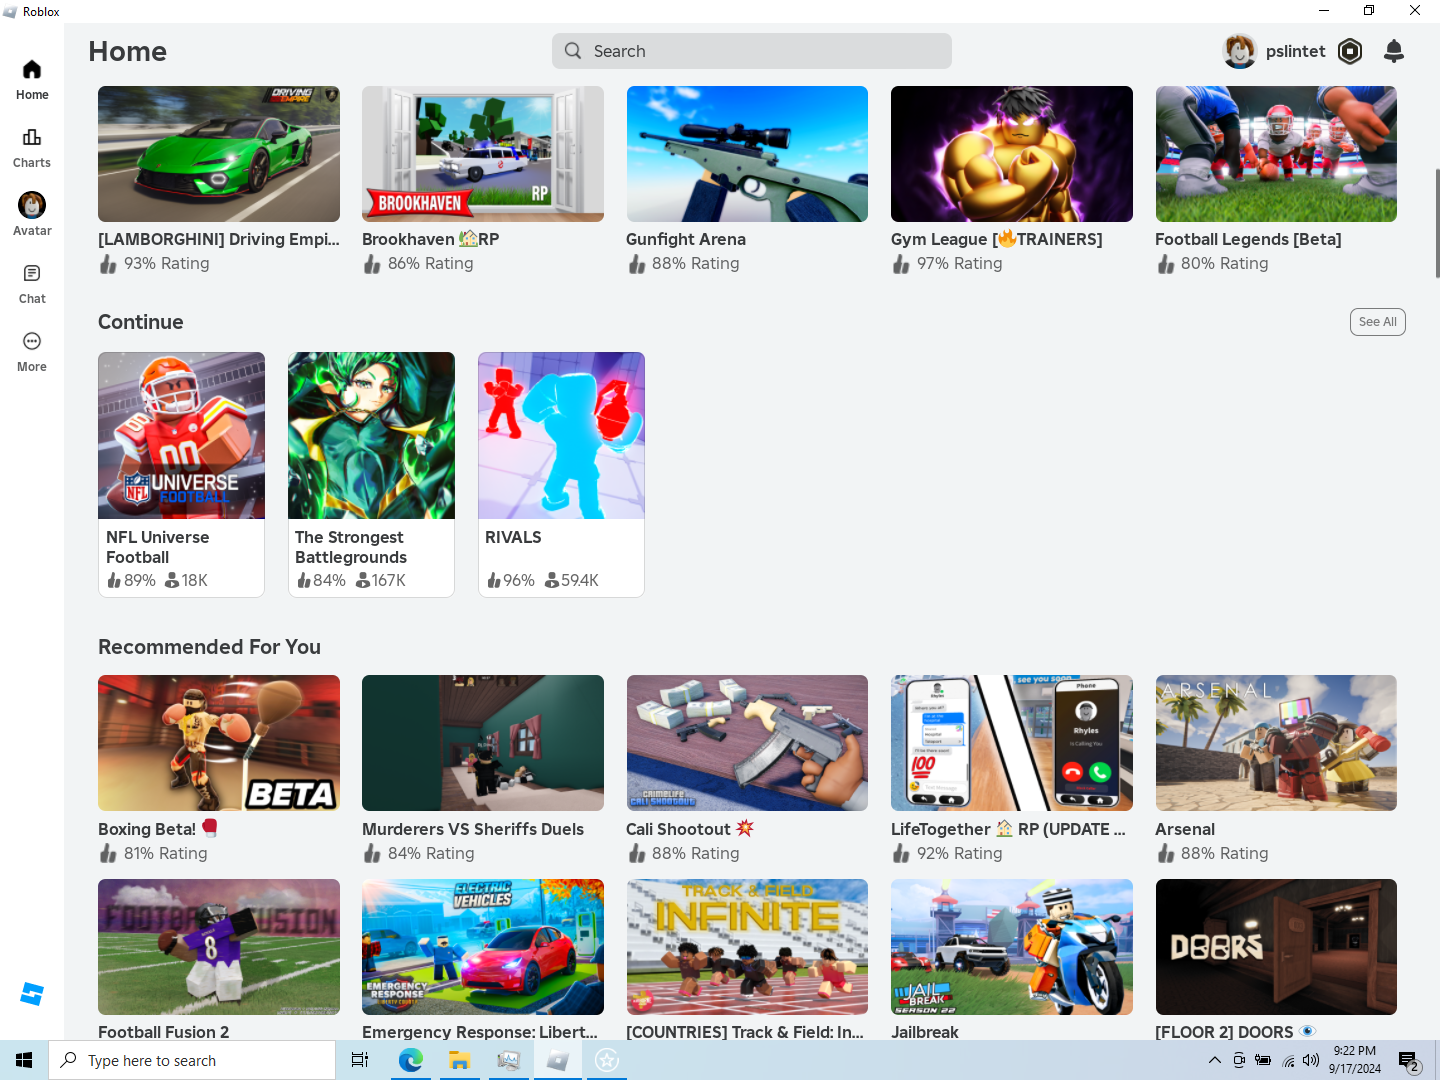Open Track & Field Infinite thumbnail

coord(747,947)
